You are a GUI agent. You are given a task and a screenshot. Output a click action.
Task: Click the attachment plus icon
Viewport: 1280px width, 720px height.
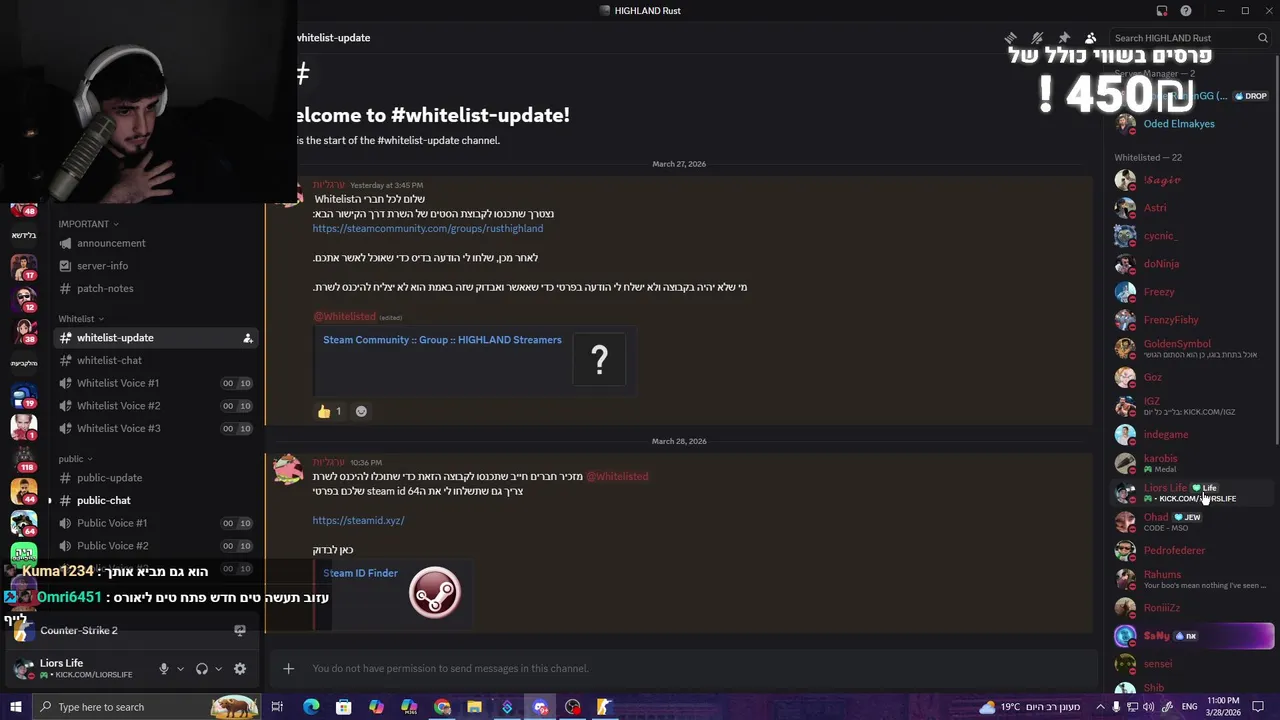pyautogui.click(x=288, y=669)
